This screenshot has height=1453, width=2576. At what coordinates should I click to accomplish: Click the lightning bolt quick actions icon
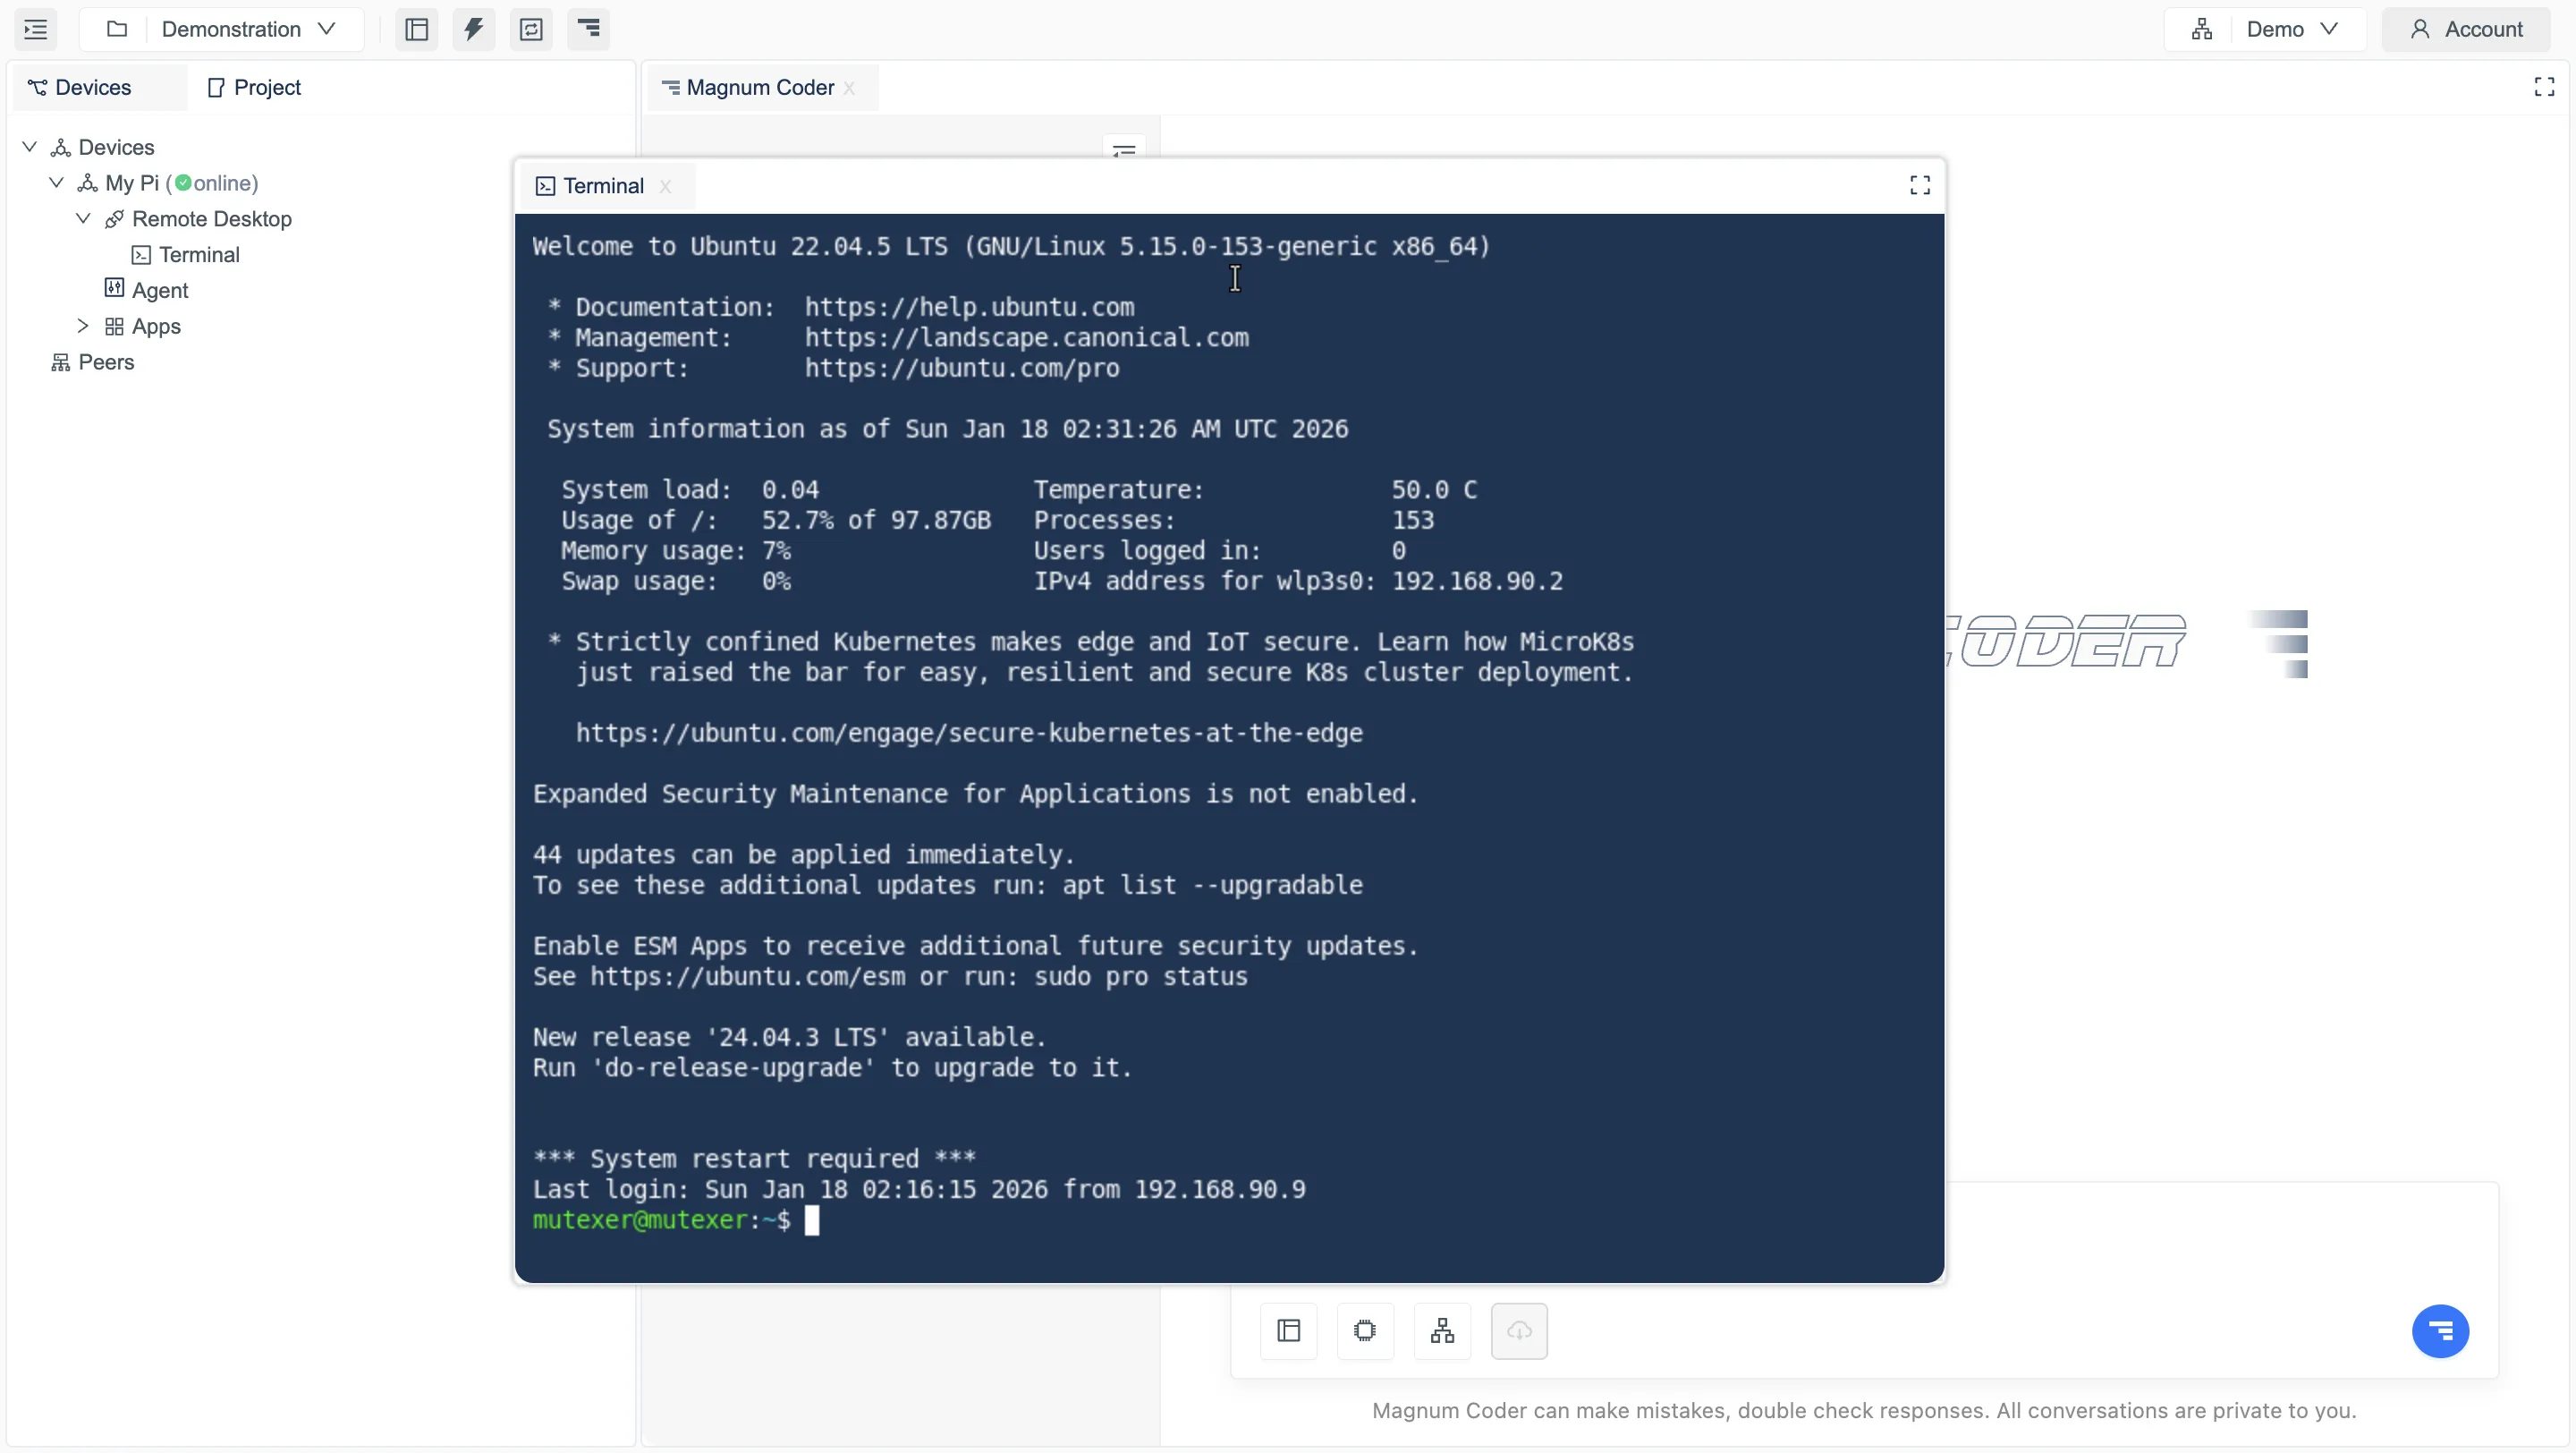(x=474, y=29)
